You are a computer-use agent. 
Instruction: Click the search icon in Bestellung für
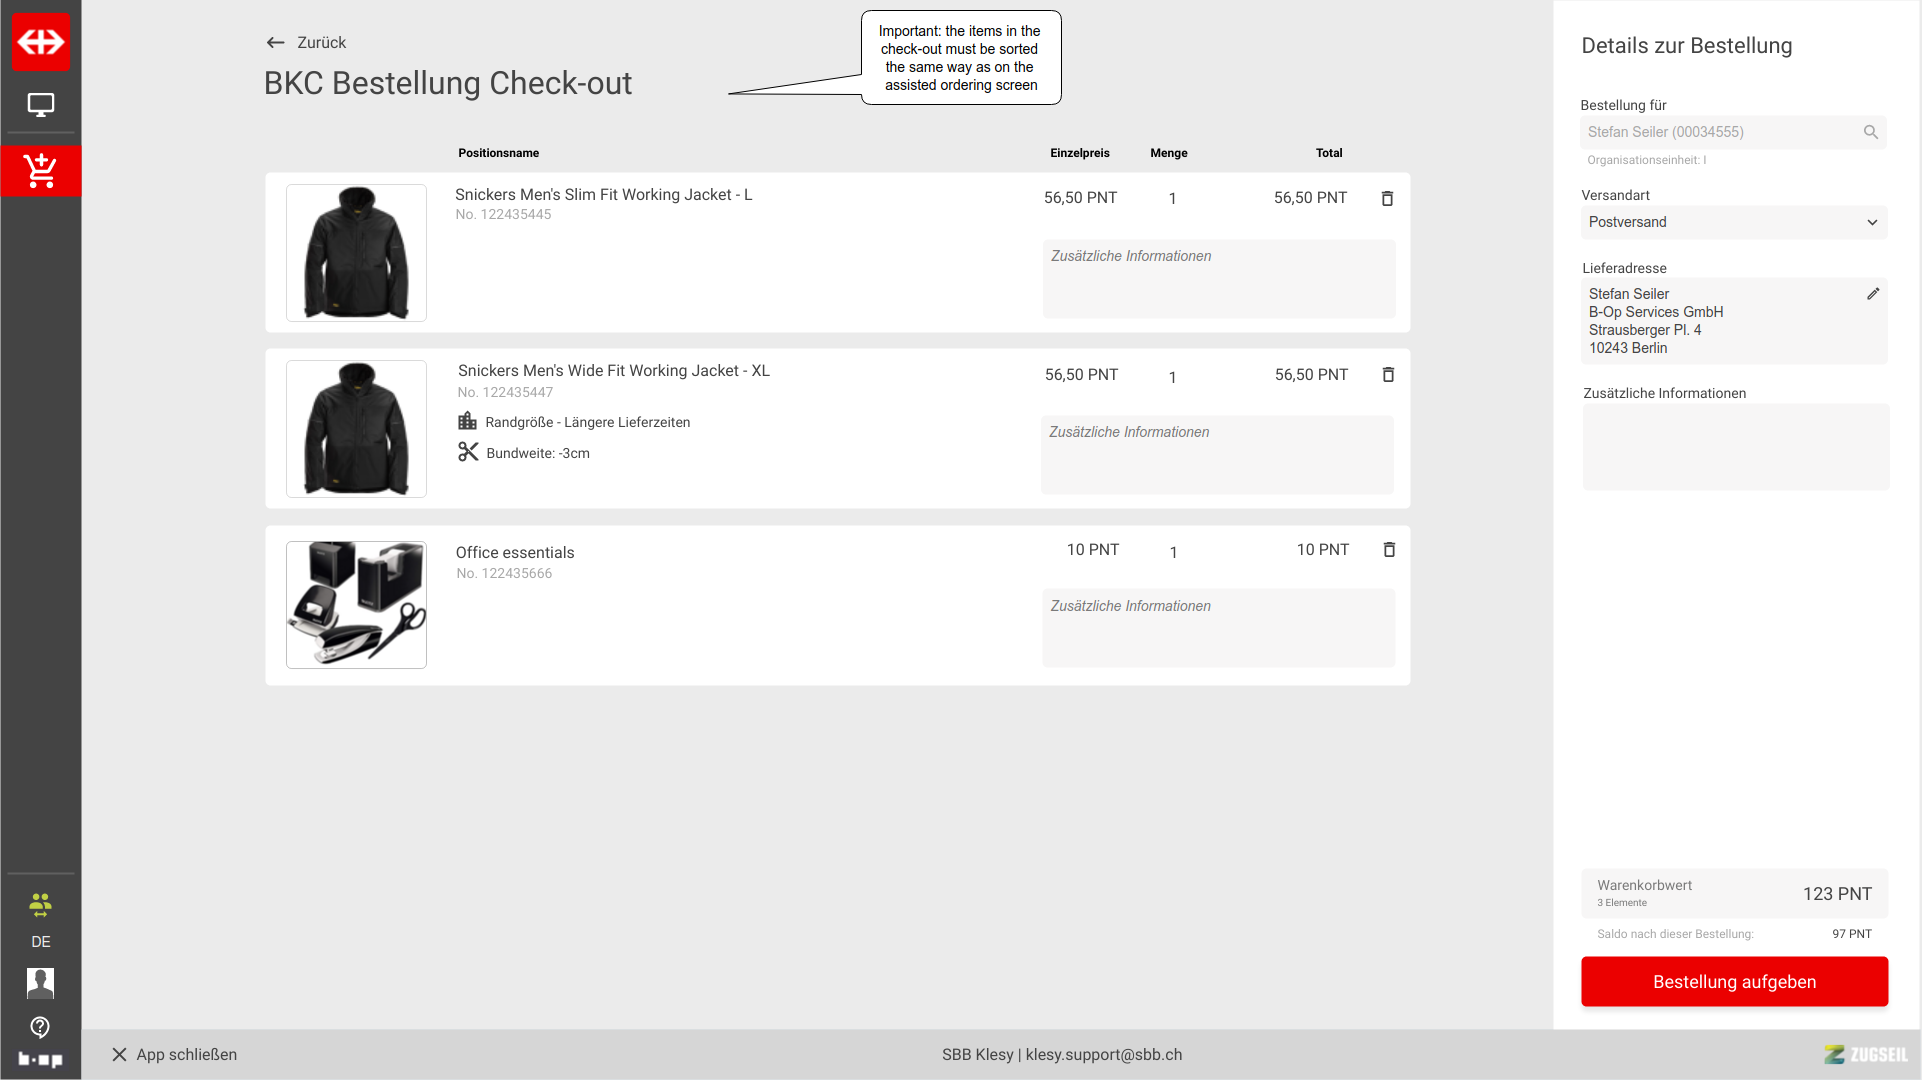tap(1870, 132)
